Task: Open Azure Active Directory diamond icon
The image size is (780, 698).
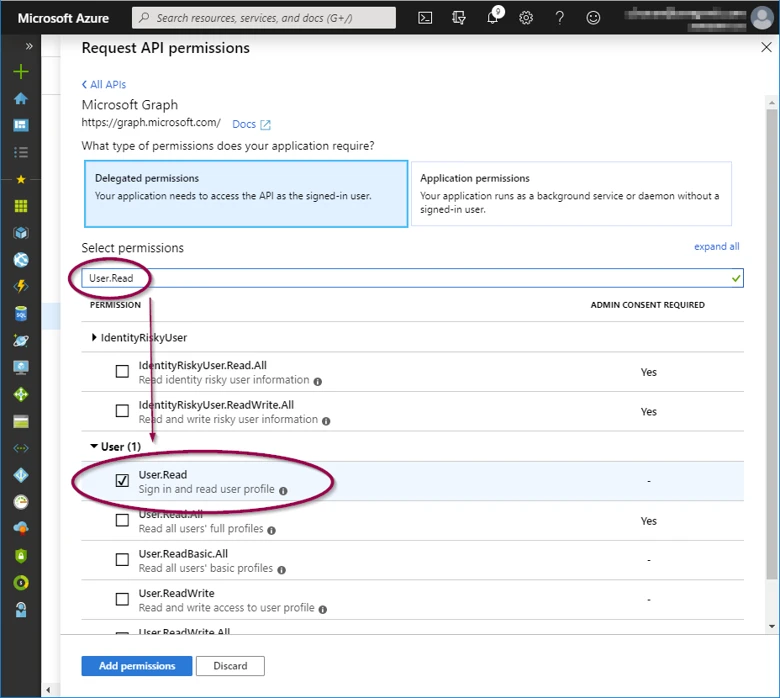Action: pyautogui.click(x=21, y=475)
